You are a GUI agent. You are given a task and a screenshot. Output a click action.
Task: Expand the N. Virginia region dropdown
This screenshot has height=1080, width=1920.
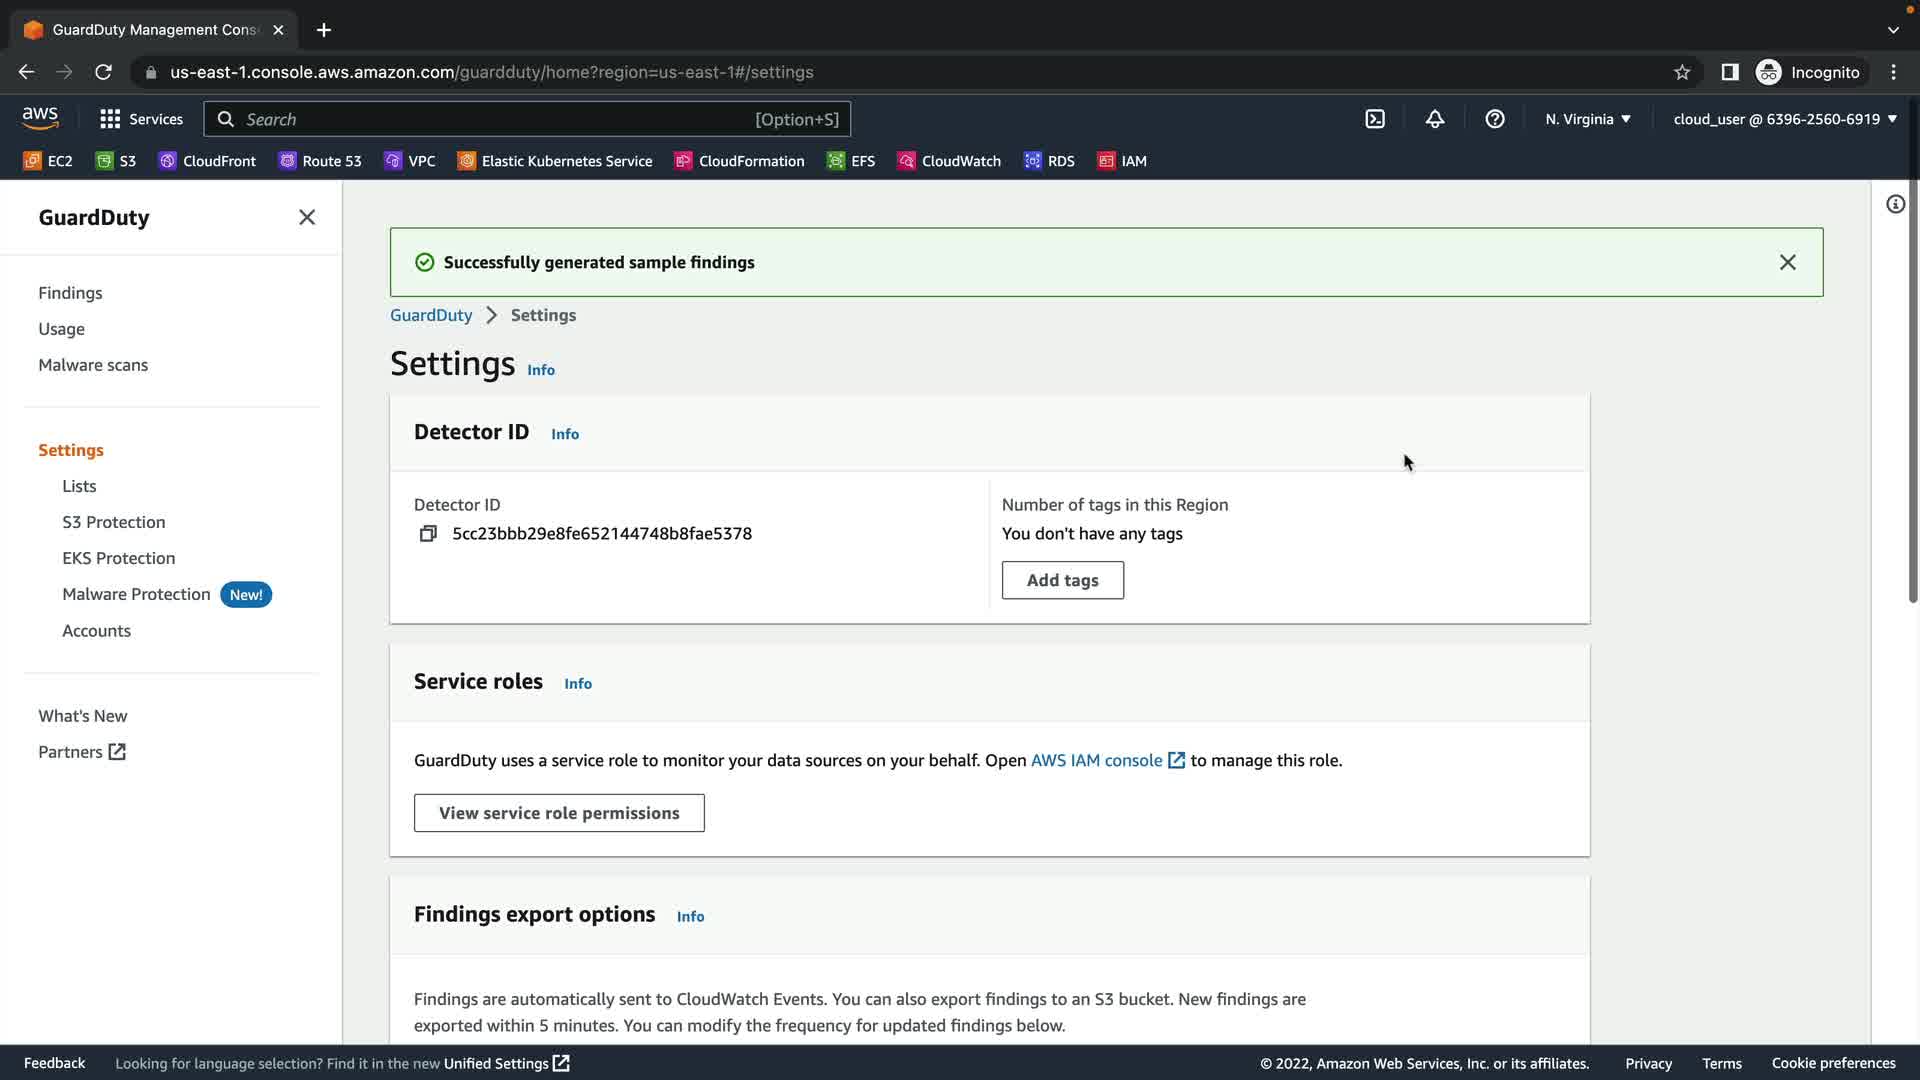pyautogui.click(x=1587, y=119)
